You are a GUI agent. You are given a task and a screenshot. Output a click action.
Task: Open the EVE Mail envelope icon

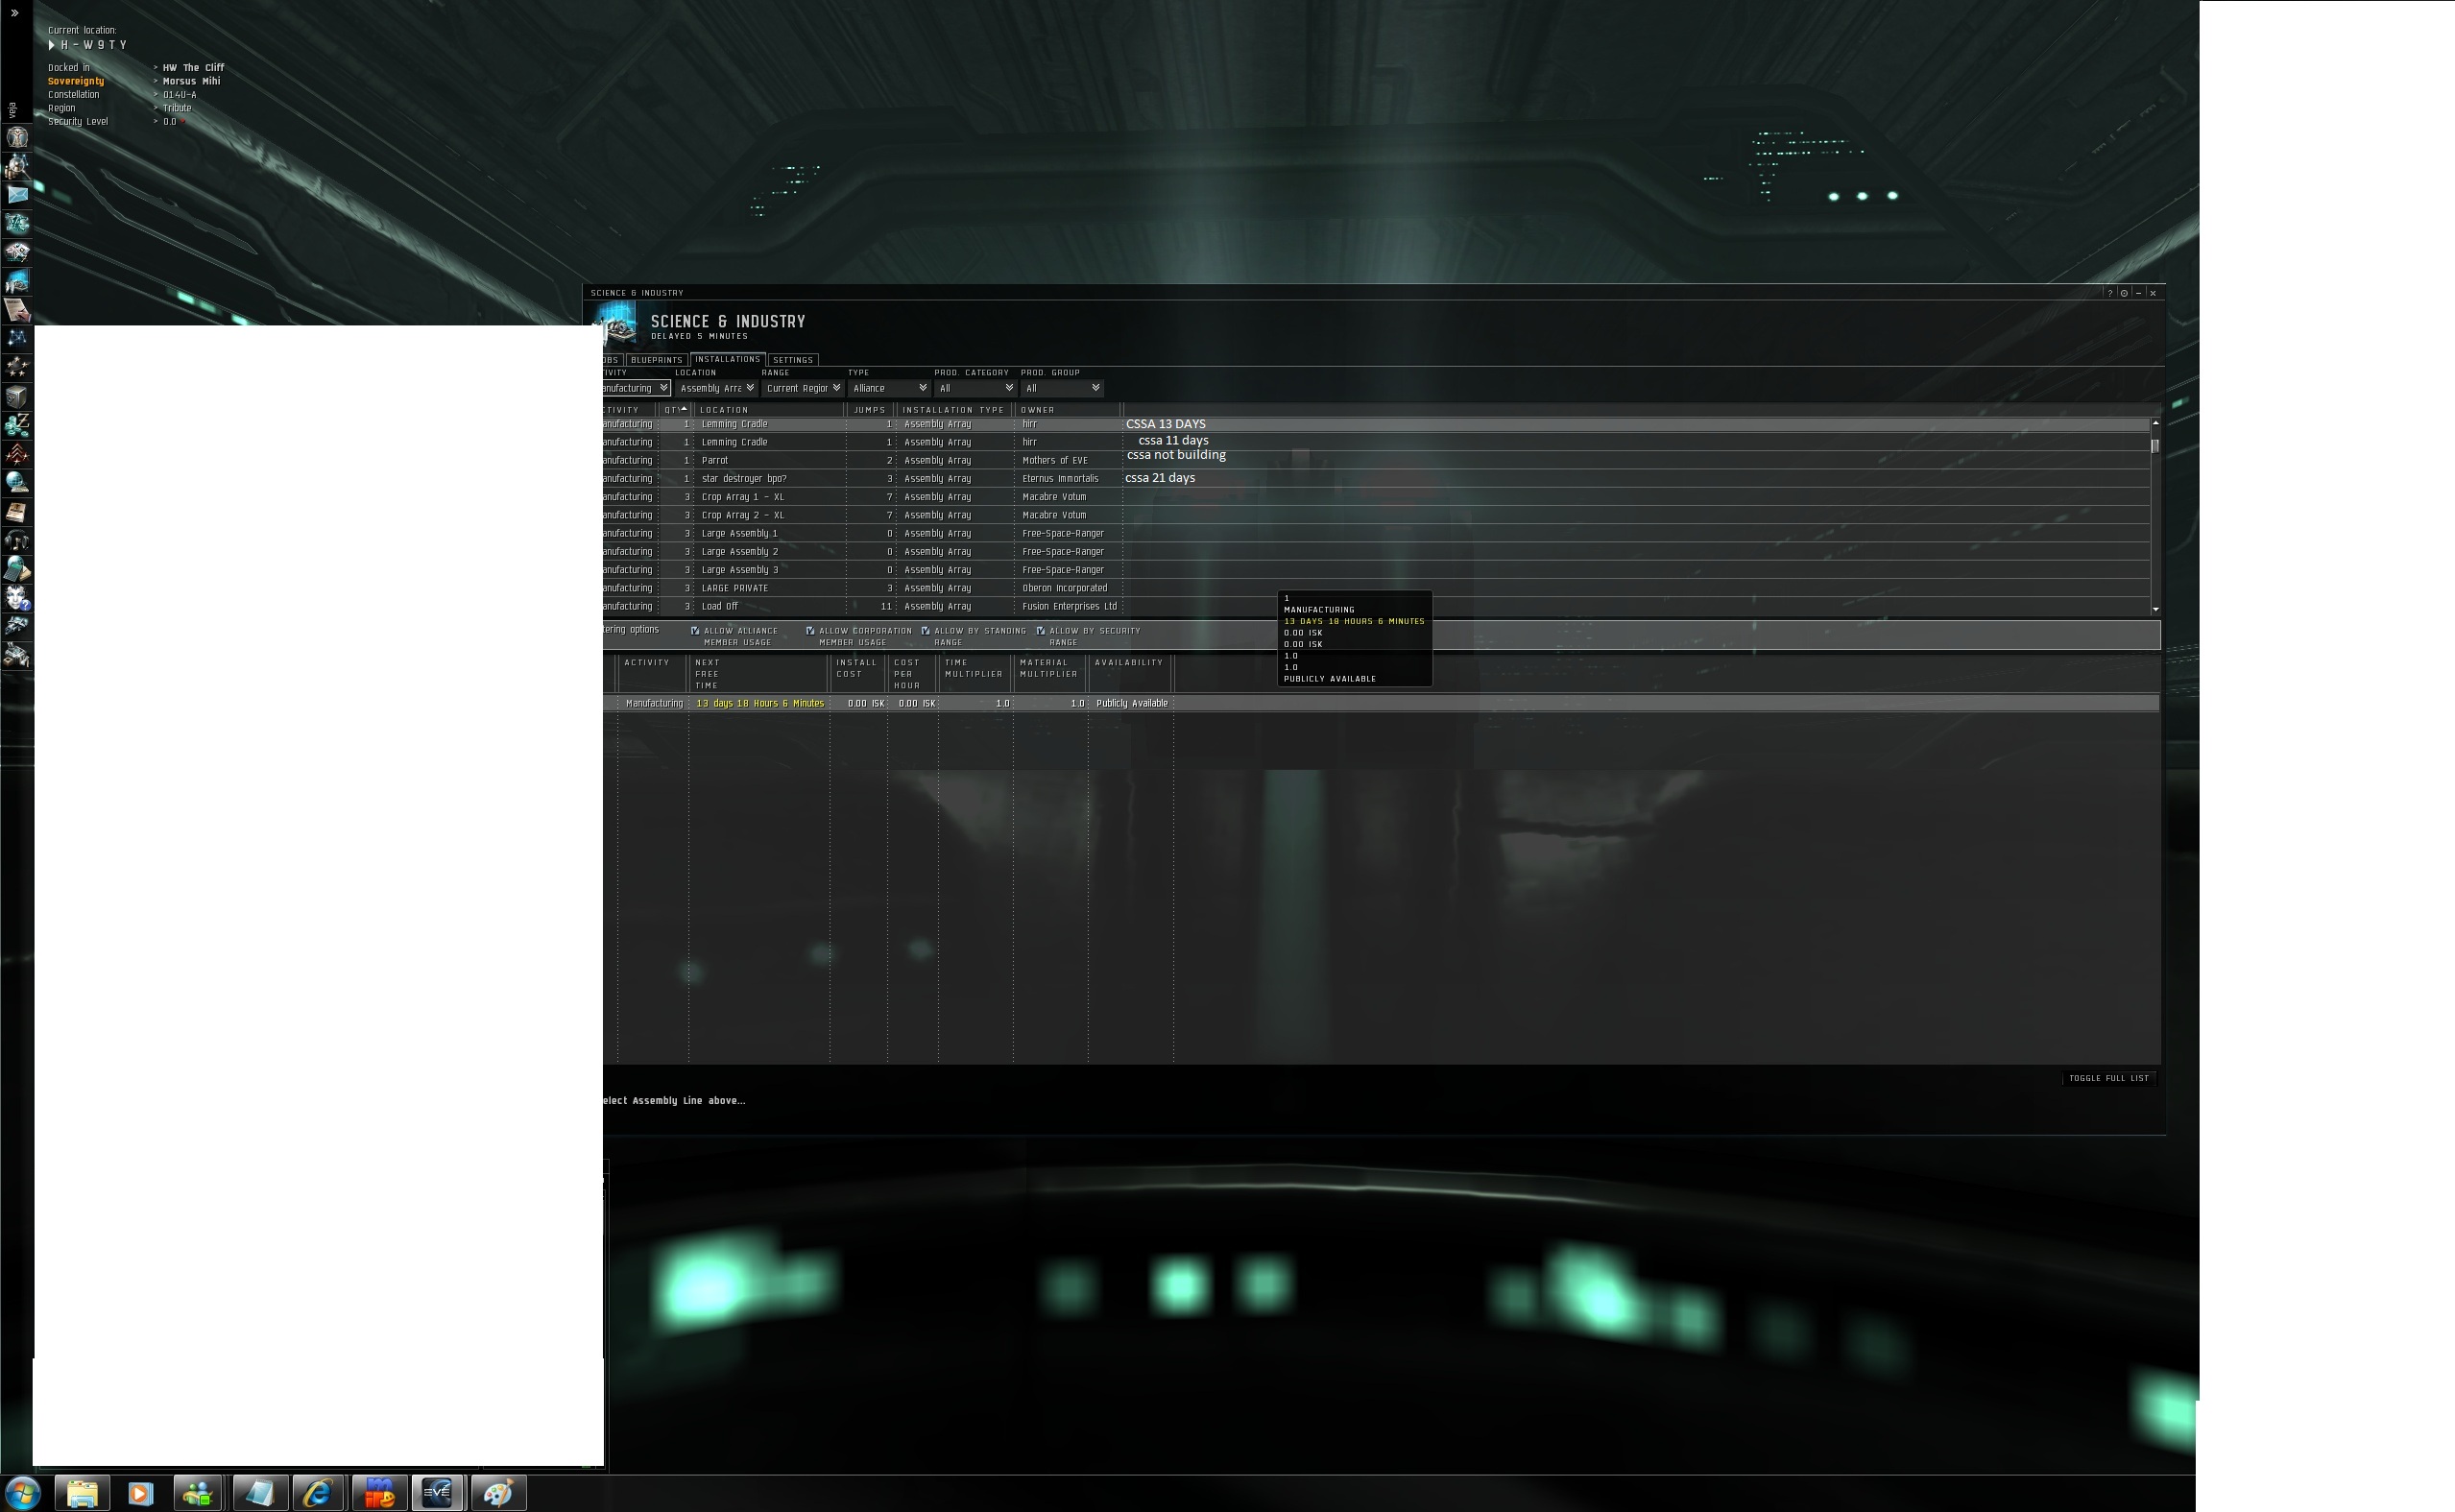point(18,194)
